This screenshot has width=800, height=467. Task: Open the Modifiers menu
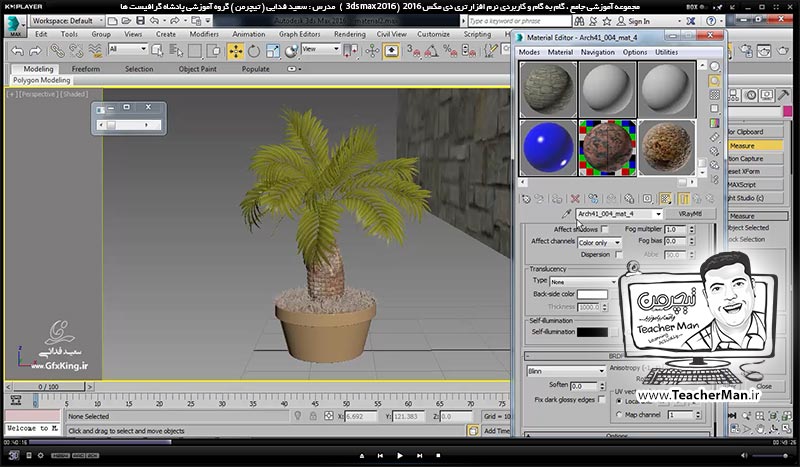tap(204, 34)
